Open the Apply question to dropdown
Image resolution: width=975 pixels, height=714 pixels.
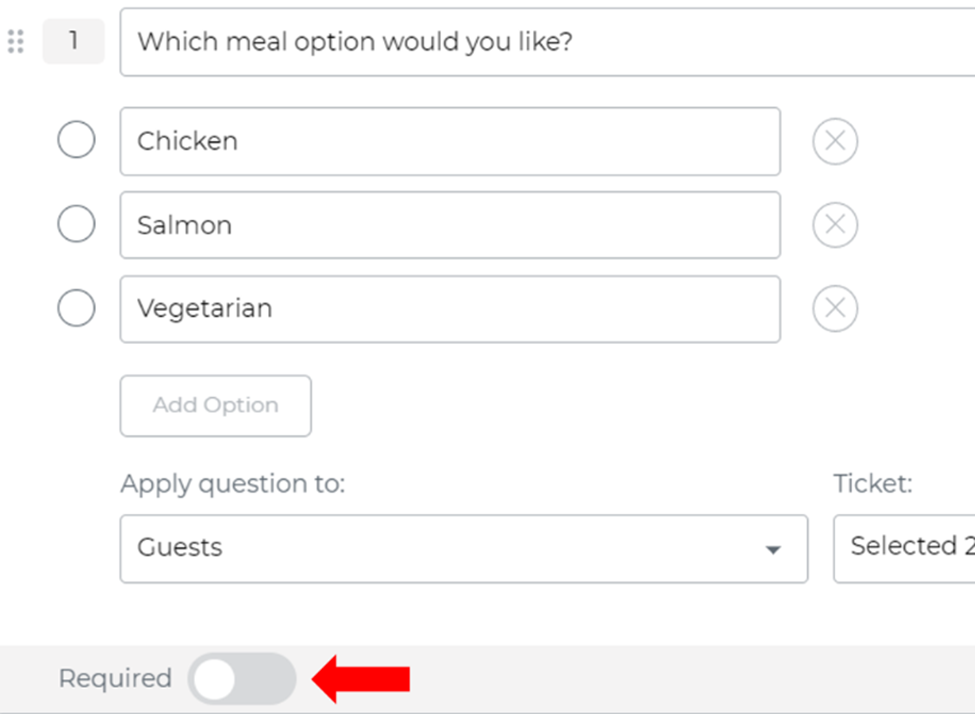(463, 549)
